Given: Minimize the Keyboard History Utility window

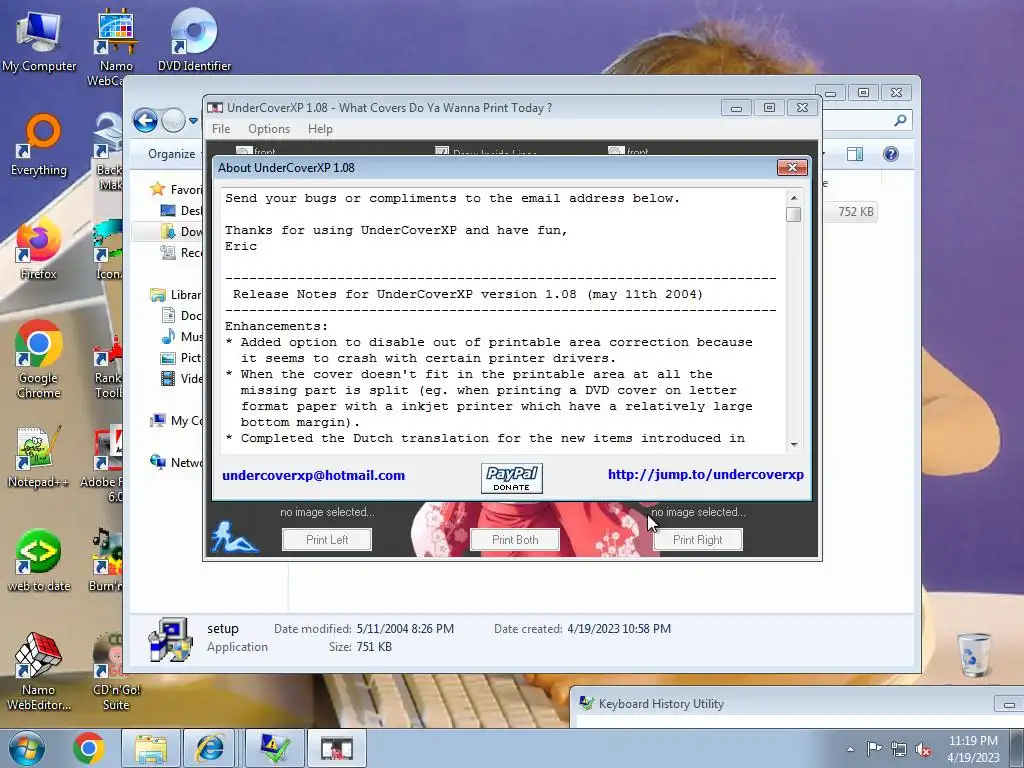Looking at the screenshot, I should [1008, 704].
